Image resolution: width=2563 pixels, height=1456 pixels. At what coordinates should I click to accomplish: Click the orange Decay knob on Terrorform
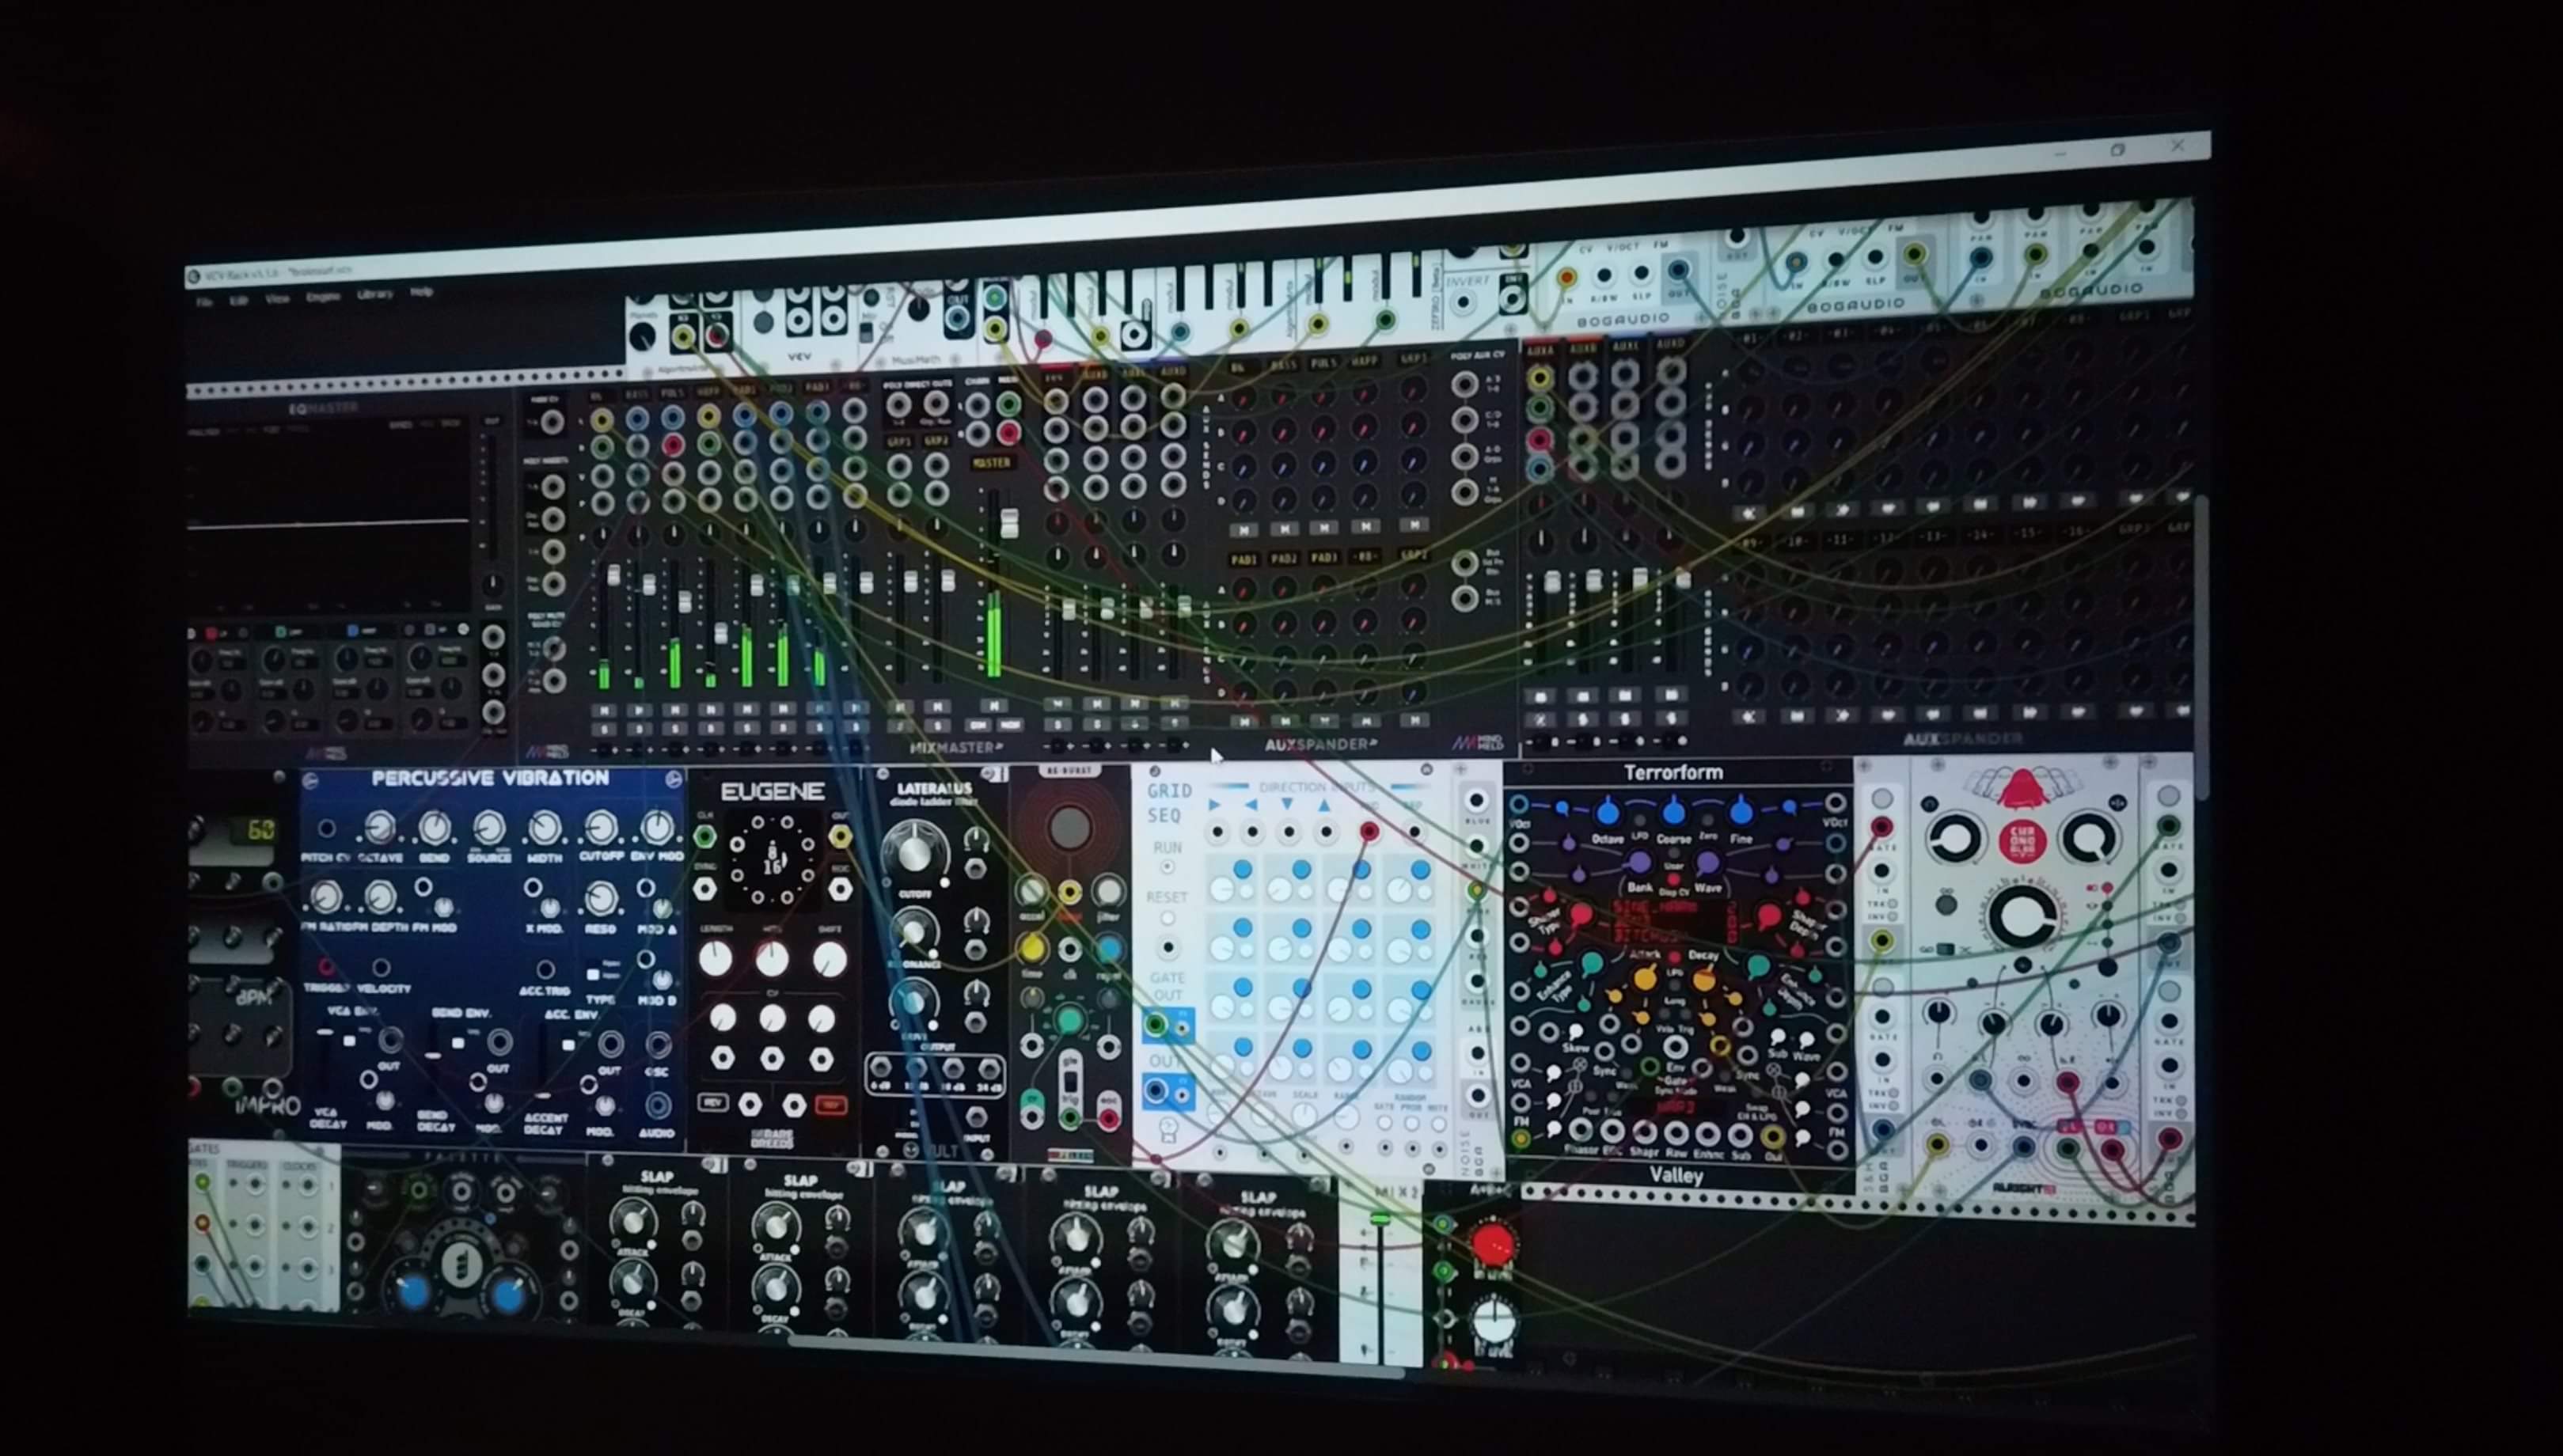coord(1704,978)
